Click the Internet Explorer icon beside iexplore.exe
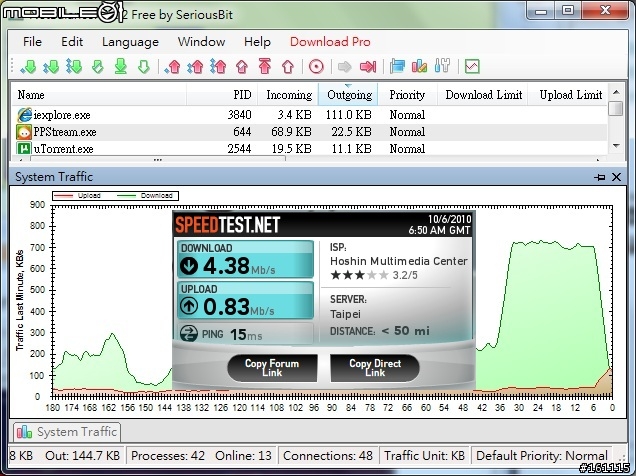The image size is (636, 476). [24, 115]
